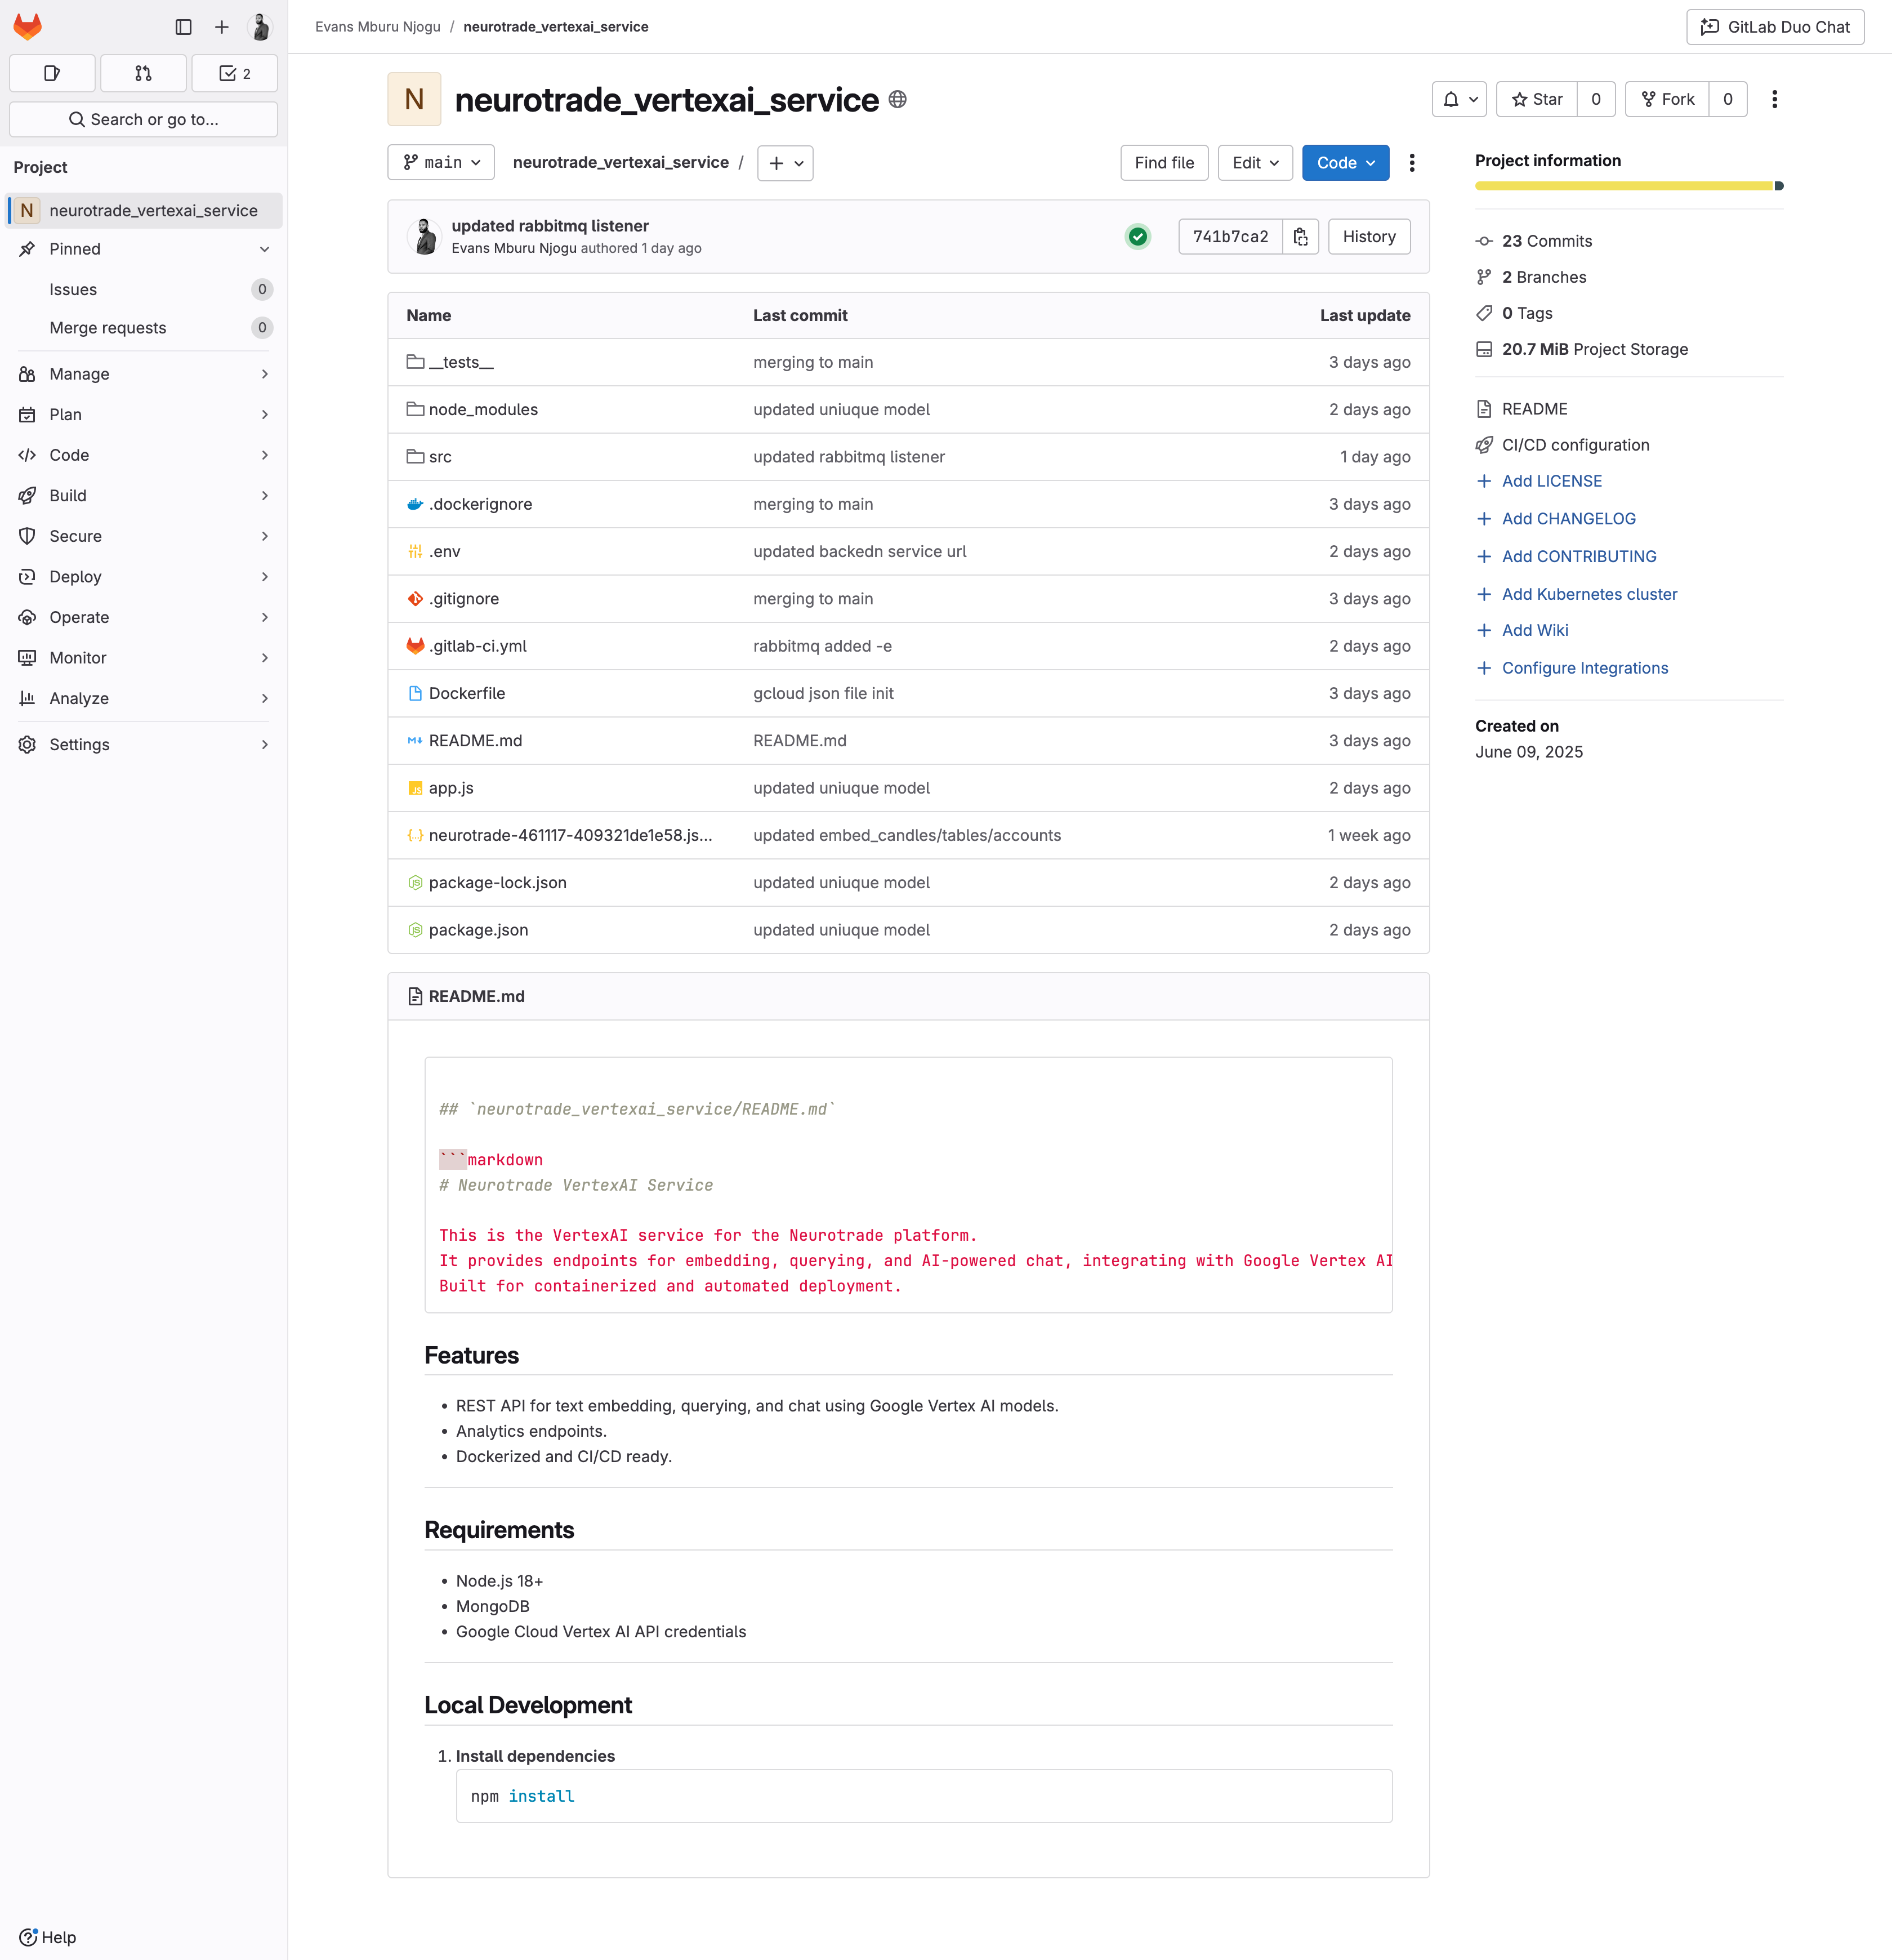1892x1960 pixels.
Task: Click the GitLab logo home icon
Action: (28, 27)
